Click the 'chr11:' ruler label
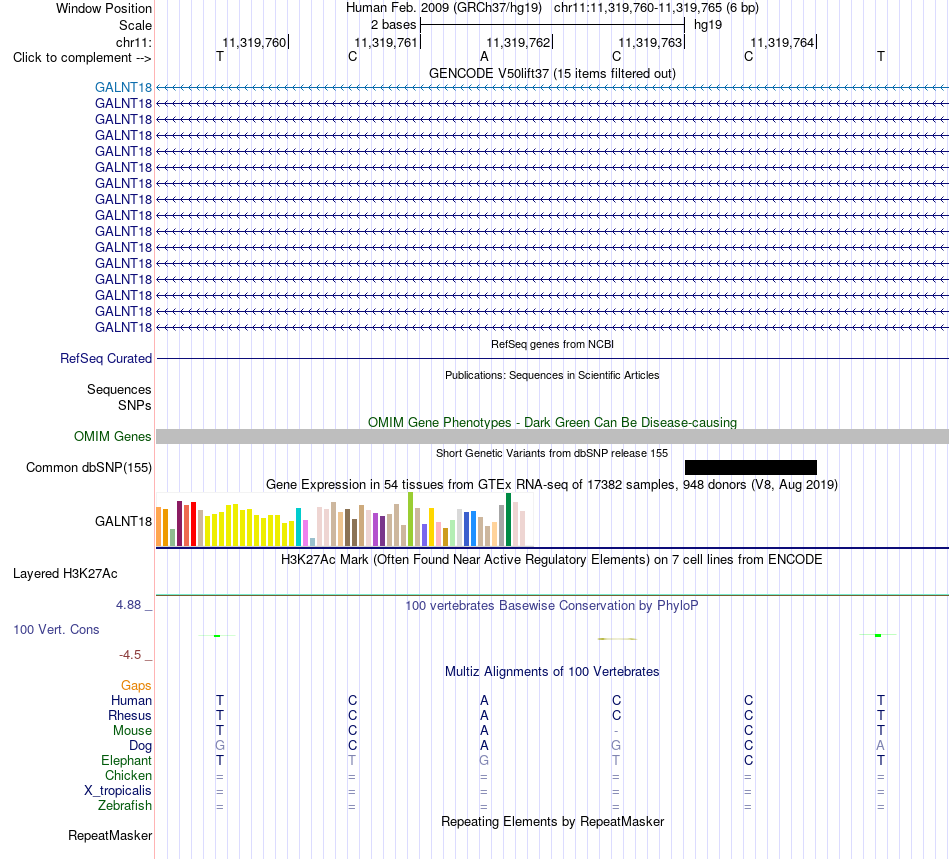 (133, 42)
